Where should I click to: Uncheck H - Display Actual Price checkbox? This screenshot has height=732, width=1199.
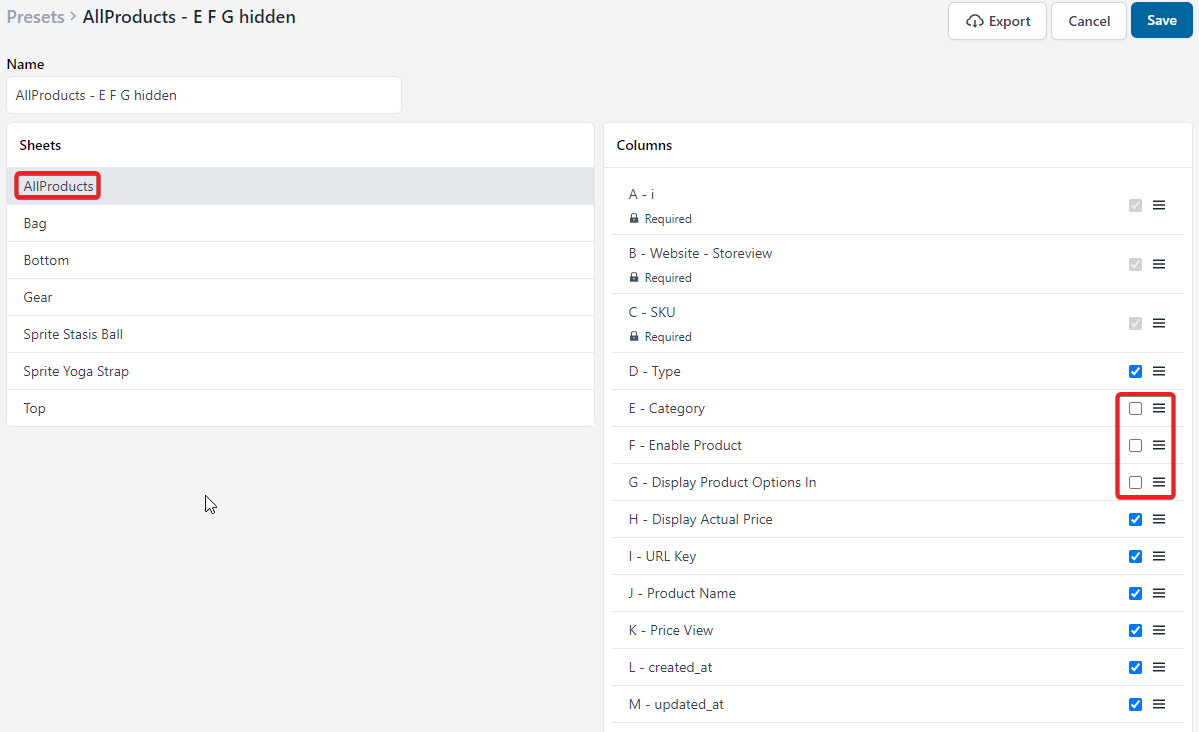click(1136, 519)
